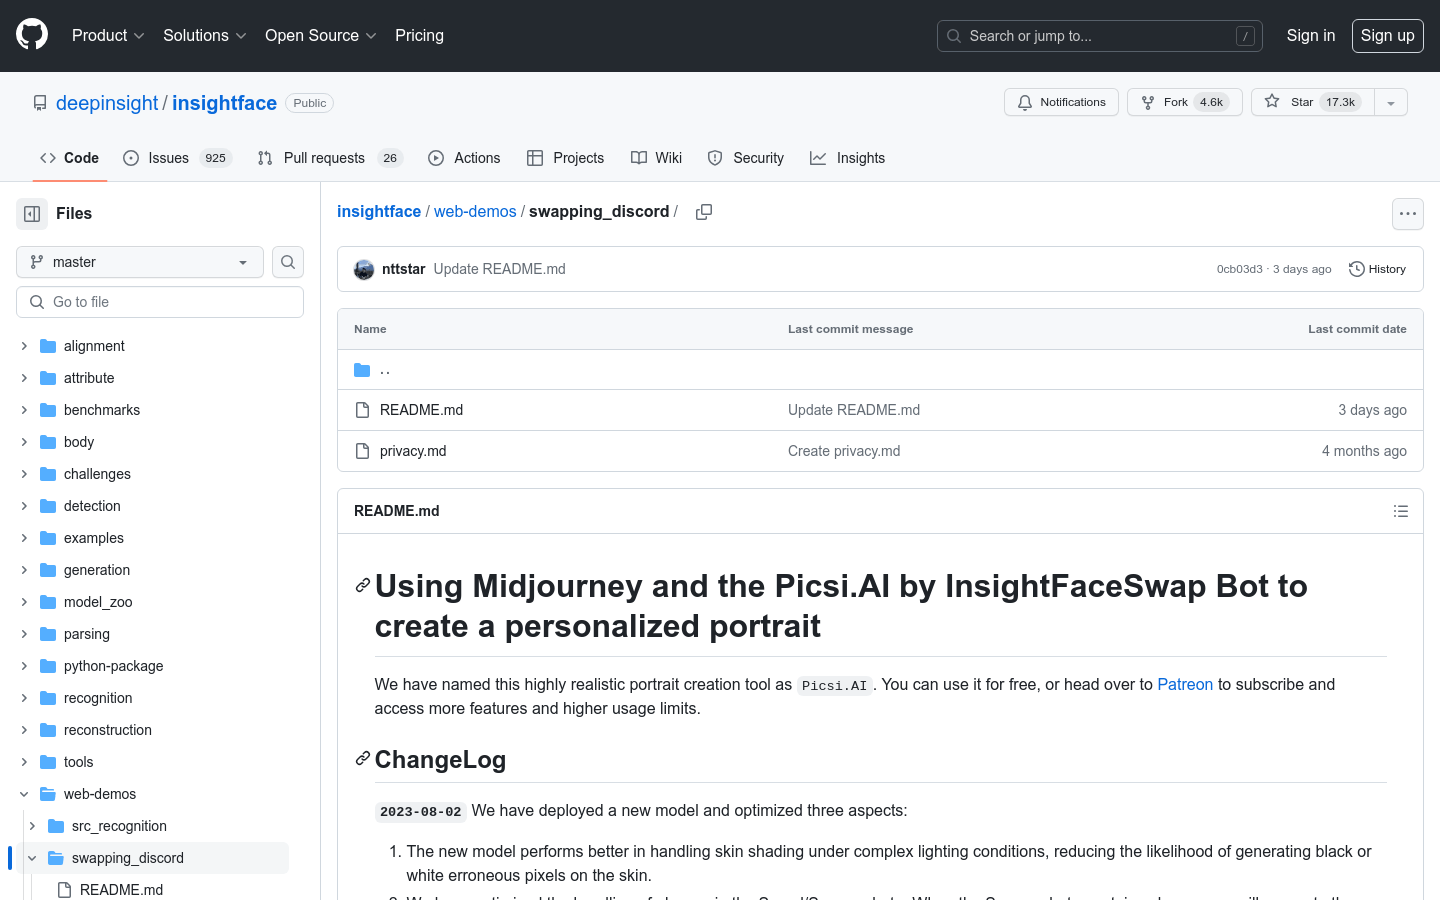Screen dimensions: 1440x900
Task: Switch to the Wiki tab
Action: [657, 158]
